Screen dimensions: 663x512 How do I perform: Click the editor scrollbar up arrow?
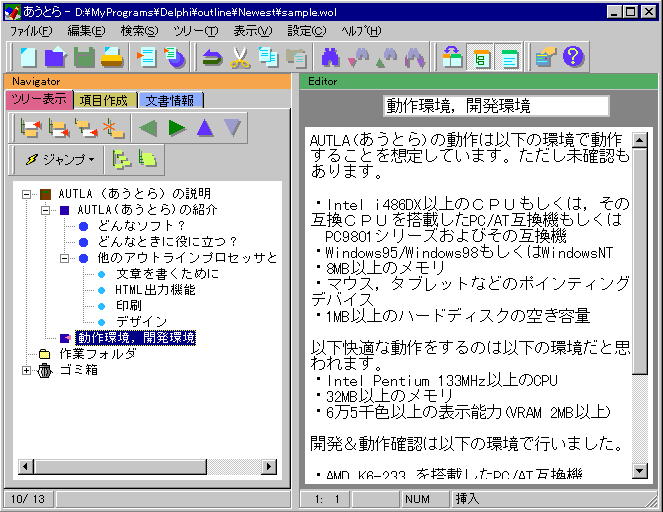(x=640, y=140)
